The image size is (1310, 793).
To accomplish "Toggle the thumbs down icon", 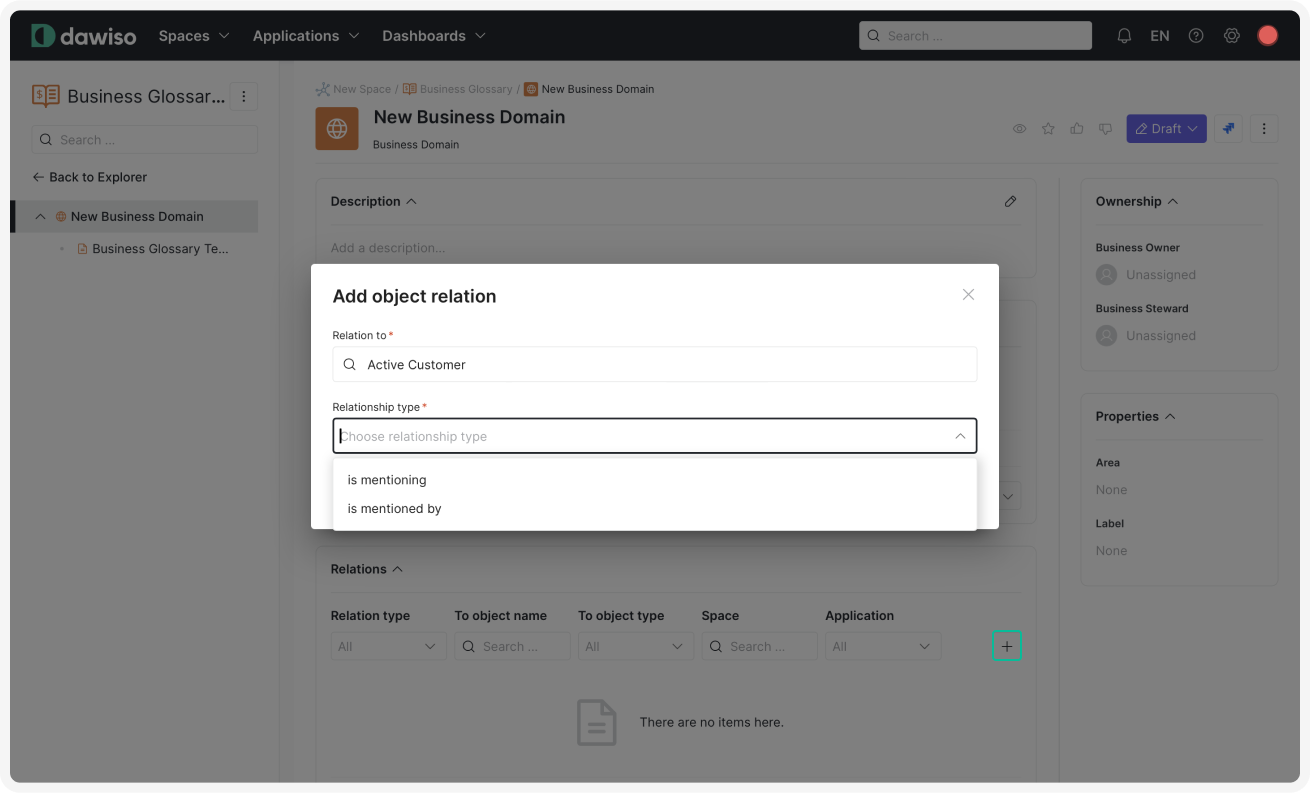I will coord(1105,129).
